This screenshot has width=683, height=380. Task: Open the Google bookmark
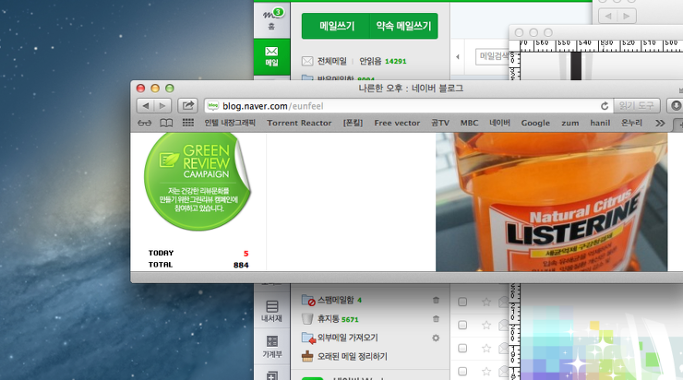tap(535, 123)
